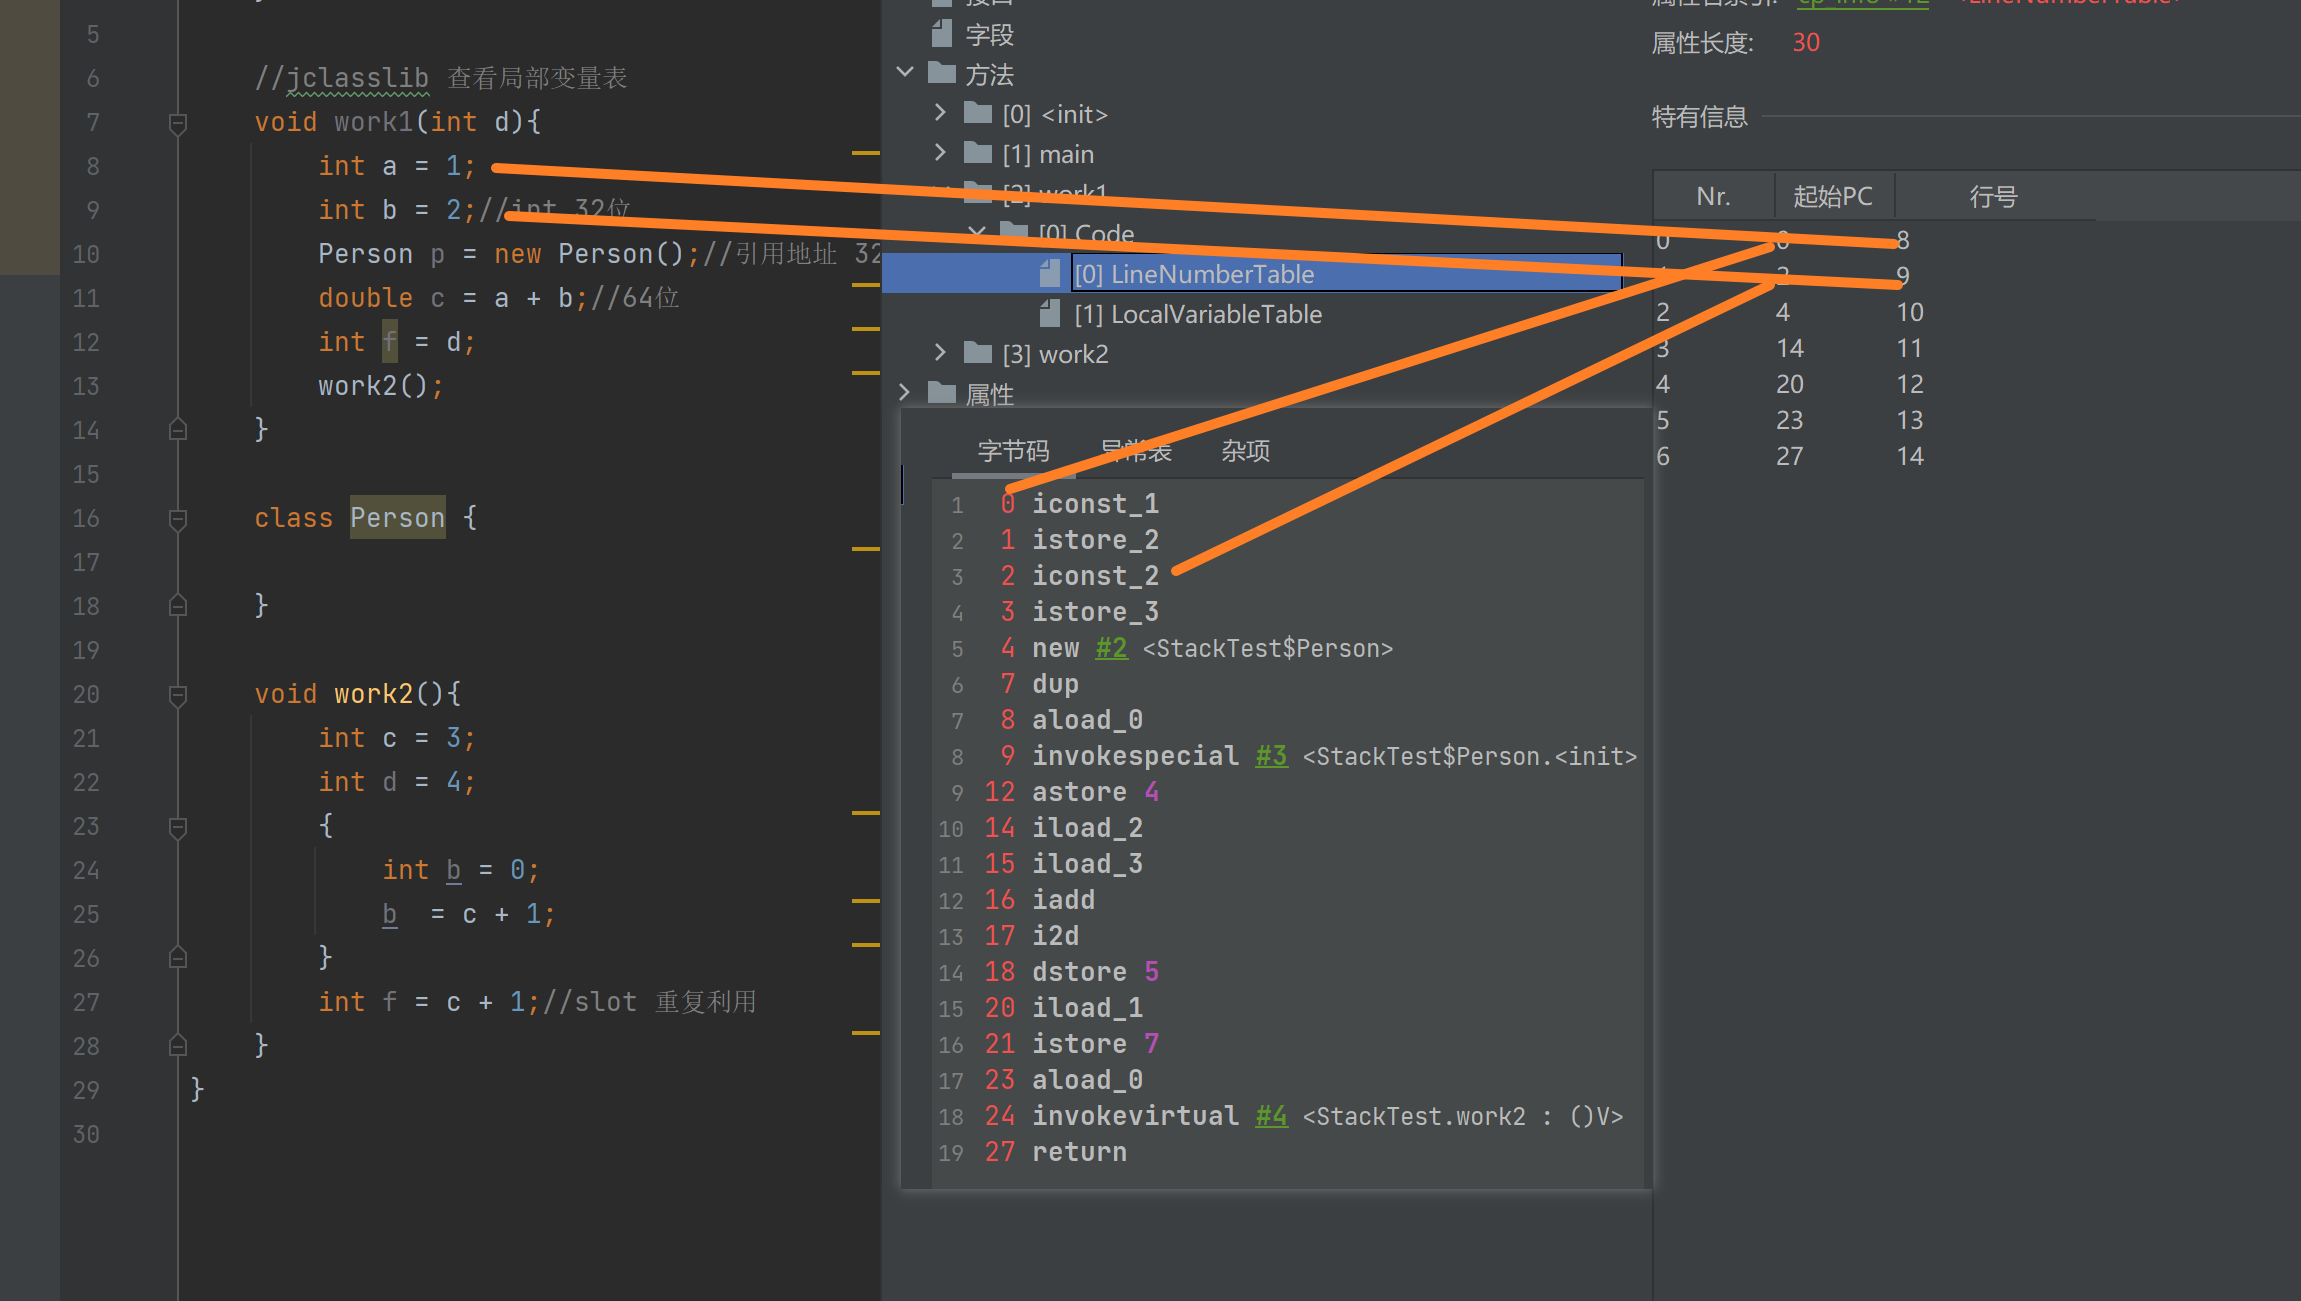
Task: Follow #3 link on invokespecial line
Action: (1271, 756)
